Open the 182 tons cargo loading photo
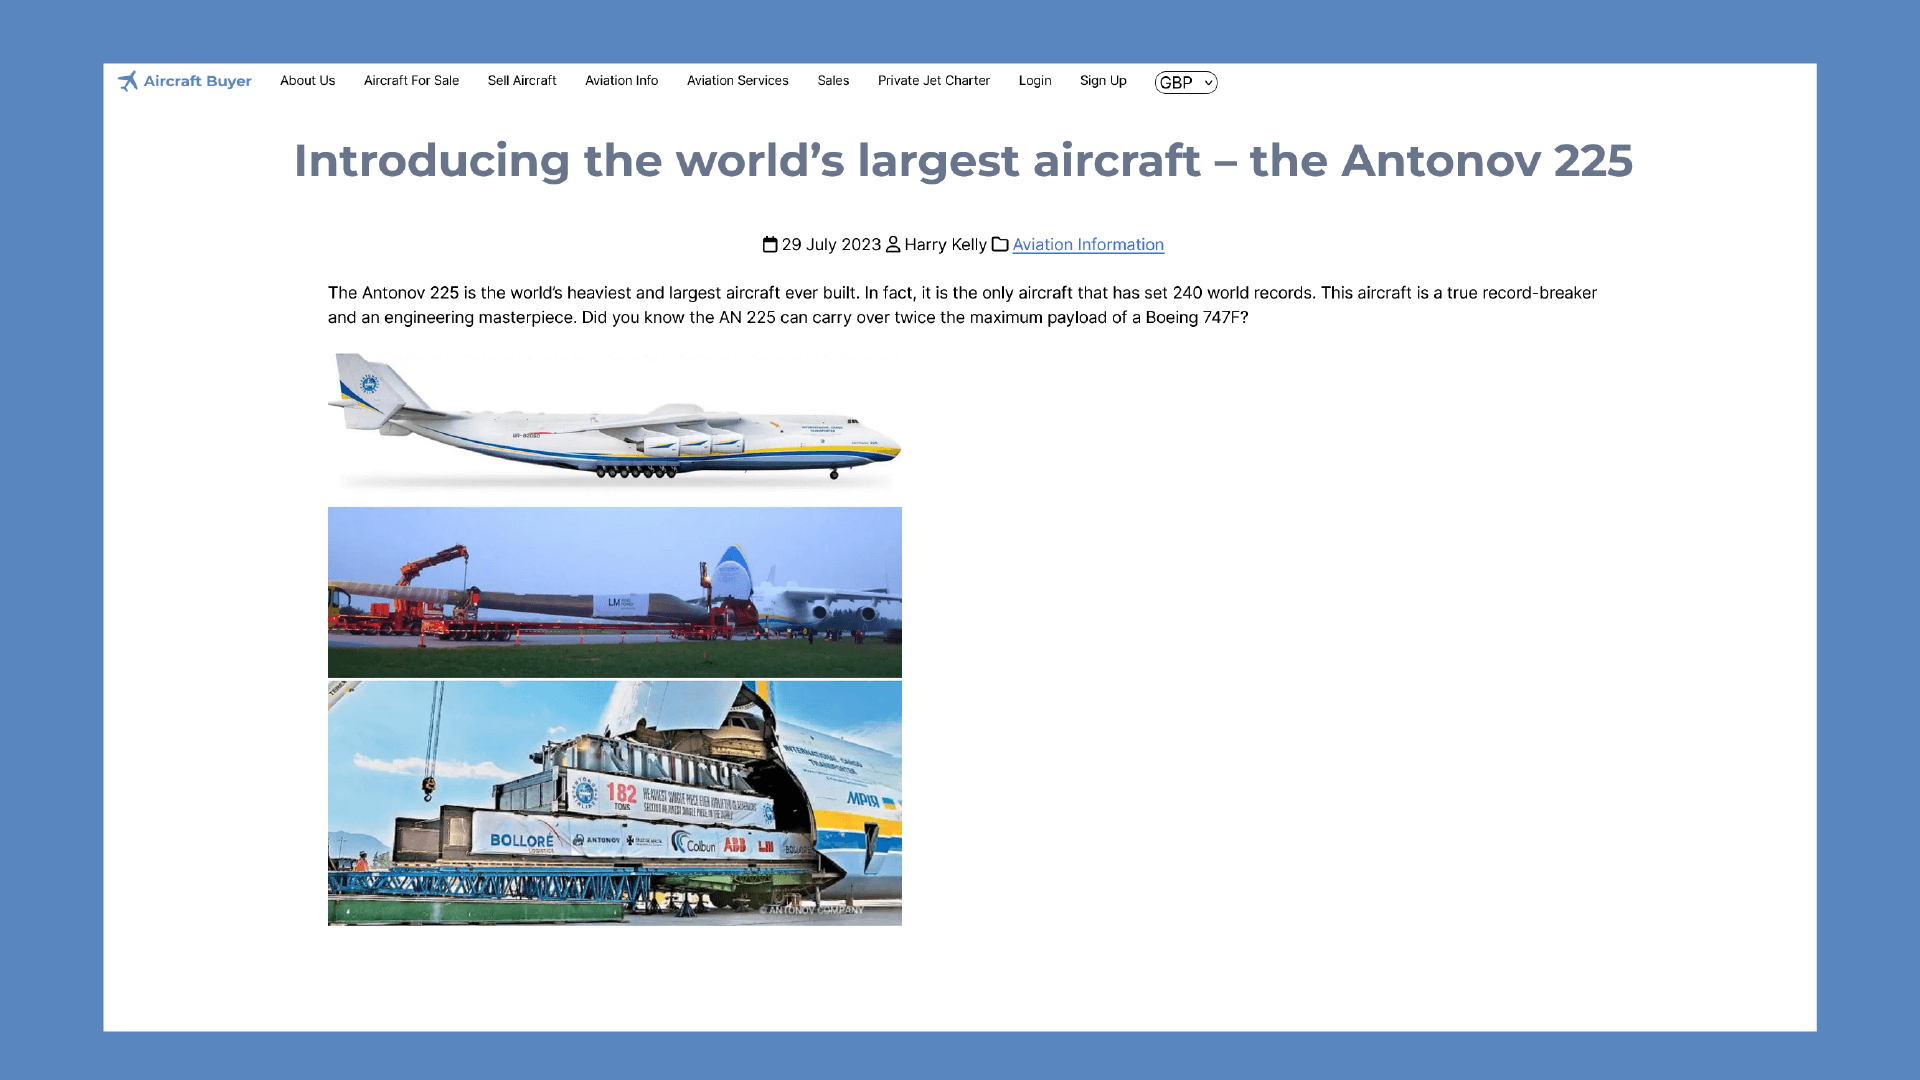1920x1080 pixels. 615,804
